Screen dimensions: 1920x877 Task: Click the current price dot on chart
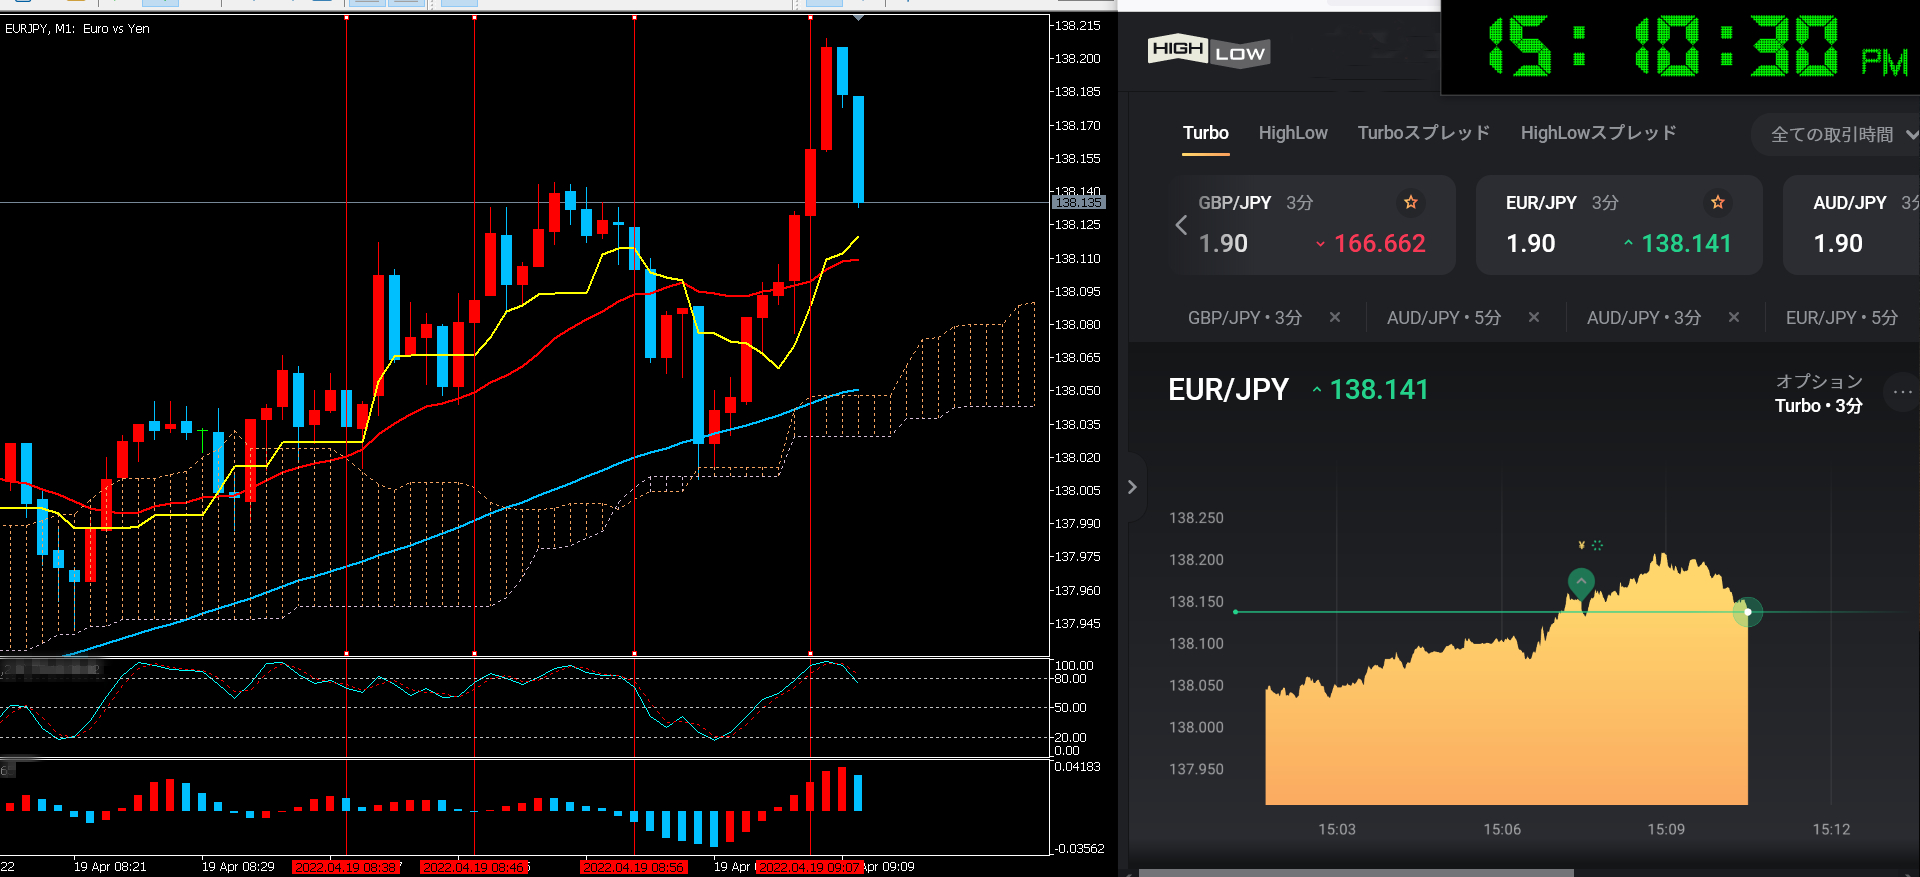click(x=1747, y=611)
